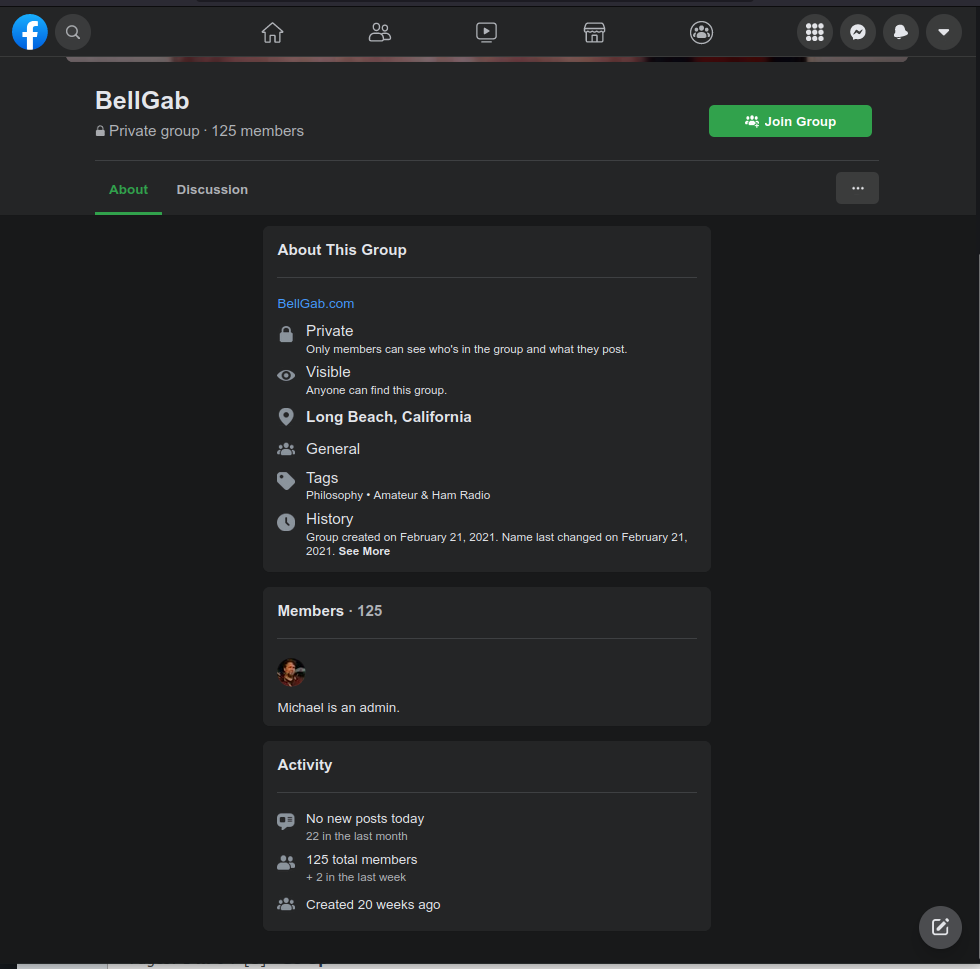This screenshot has height=969, width=980.
Task: Click 'Philosophy • Amateur & Ham Radio' tags text
Action: [398, 495]
